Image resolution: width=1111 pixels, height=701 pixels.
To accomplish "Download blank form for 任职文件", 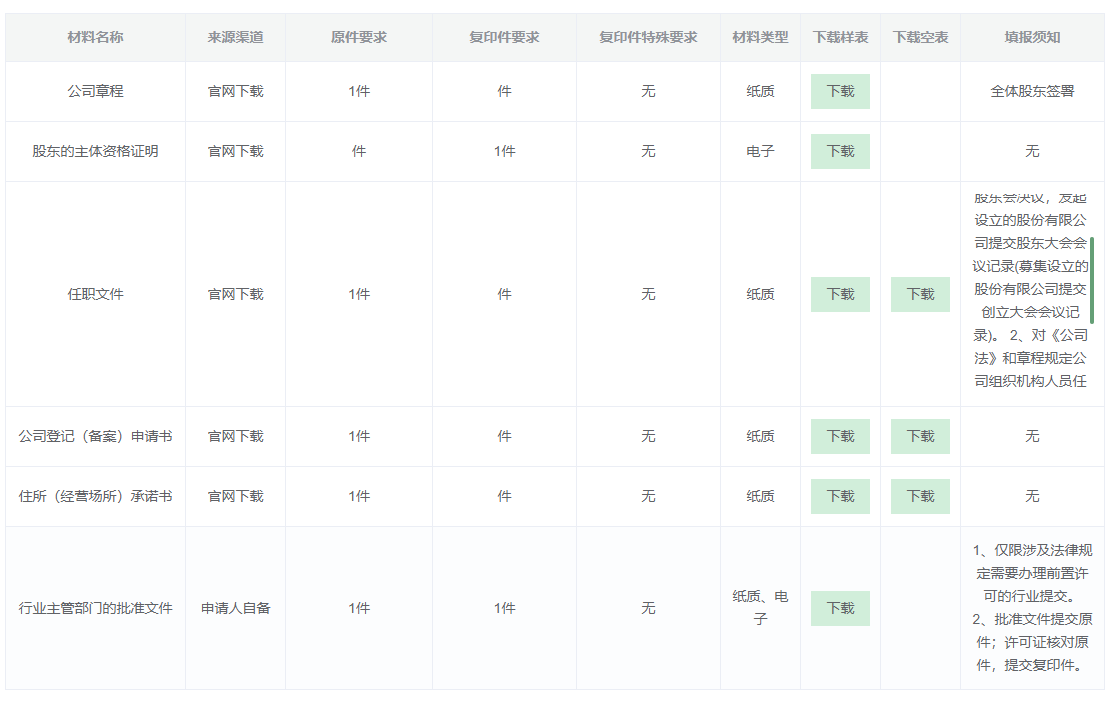I will 920,294.
